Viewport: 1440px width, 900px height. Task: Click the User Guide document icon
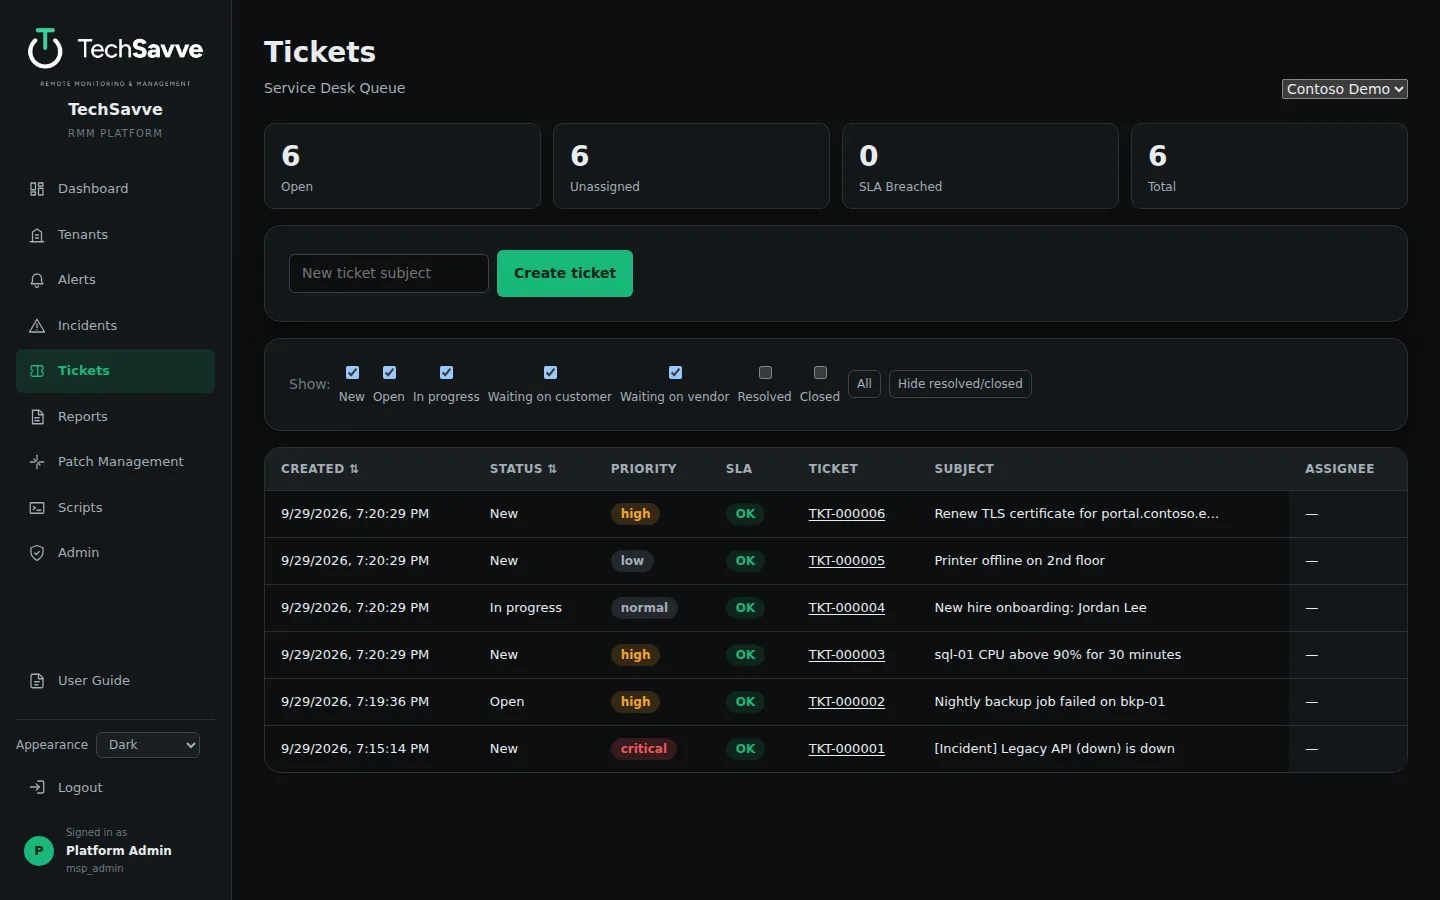click(37, 681)
